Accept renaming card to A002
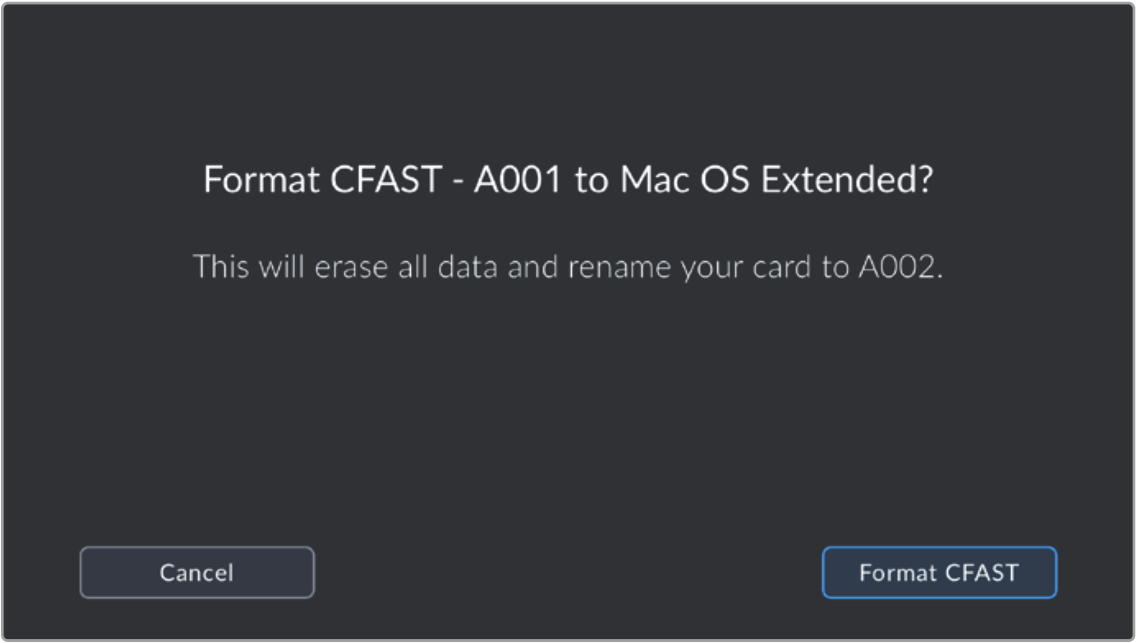Screen dimensions: 1137x643 [938, 572]
